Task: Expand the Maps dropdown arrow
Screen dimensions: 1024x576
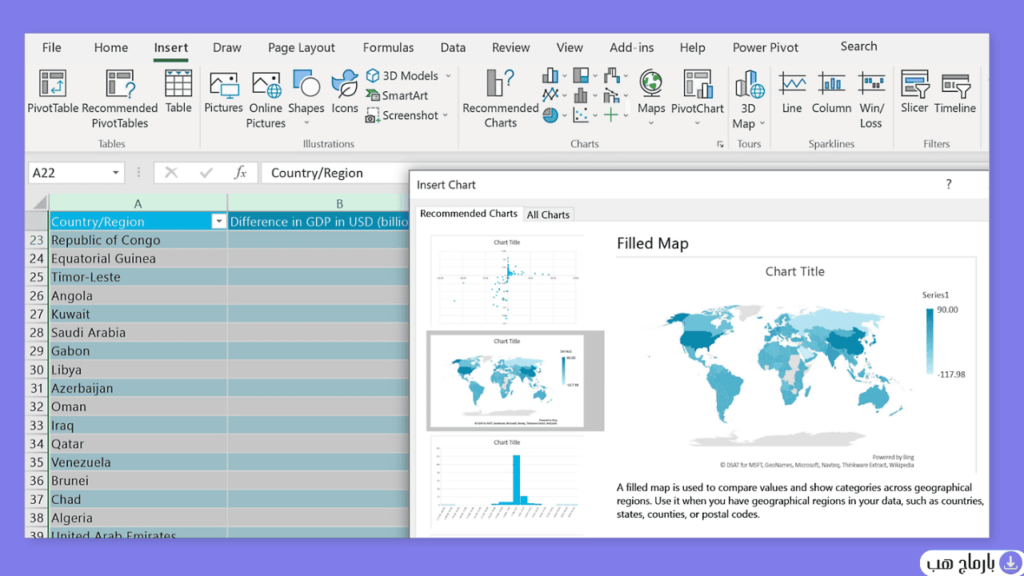Action: (x=651, y=123)
